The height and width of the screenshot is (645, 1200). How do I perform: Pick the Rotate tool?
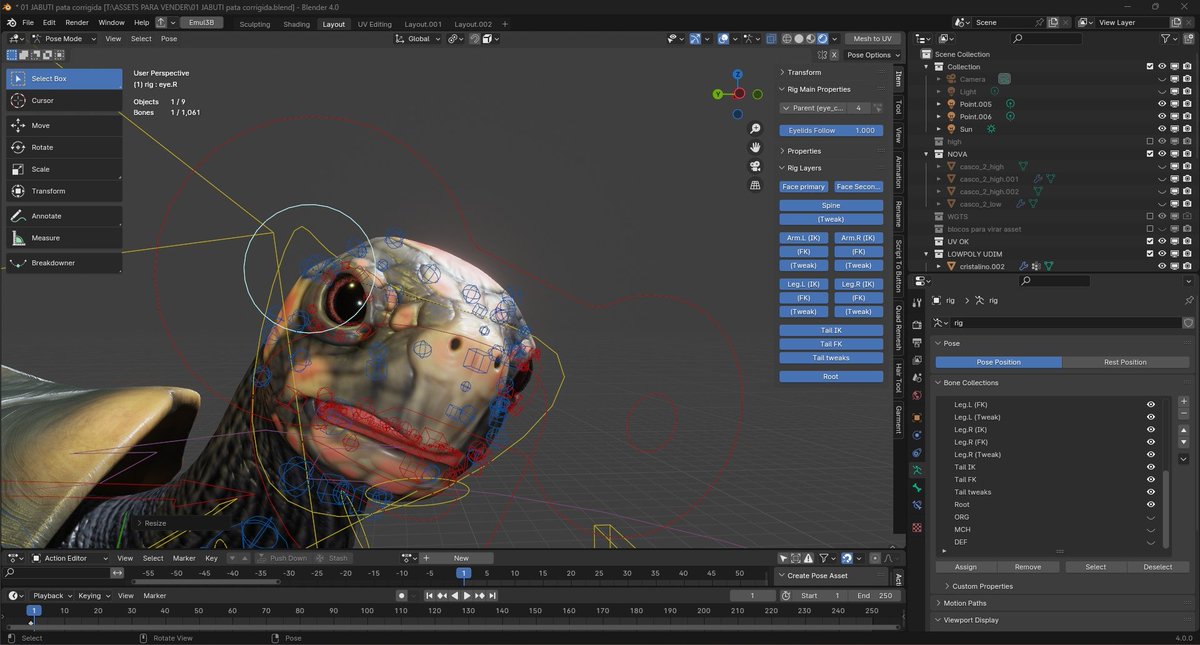click(x=64, y=147)
